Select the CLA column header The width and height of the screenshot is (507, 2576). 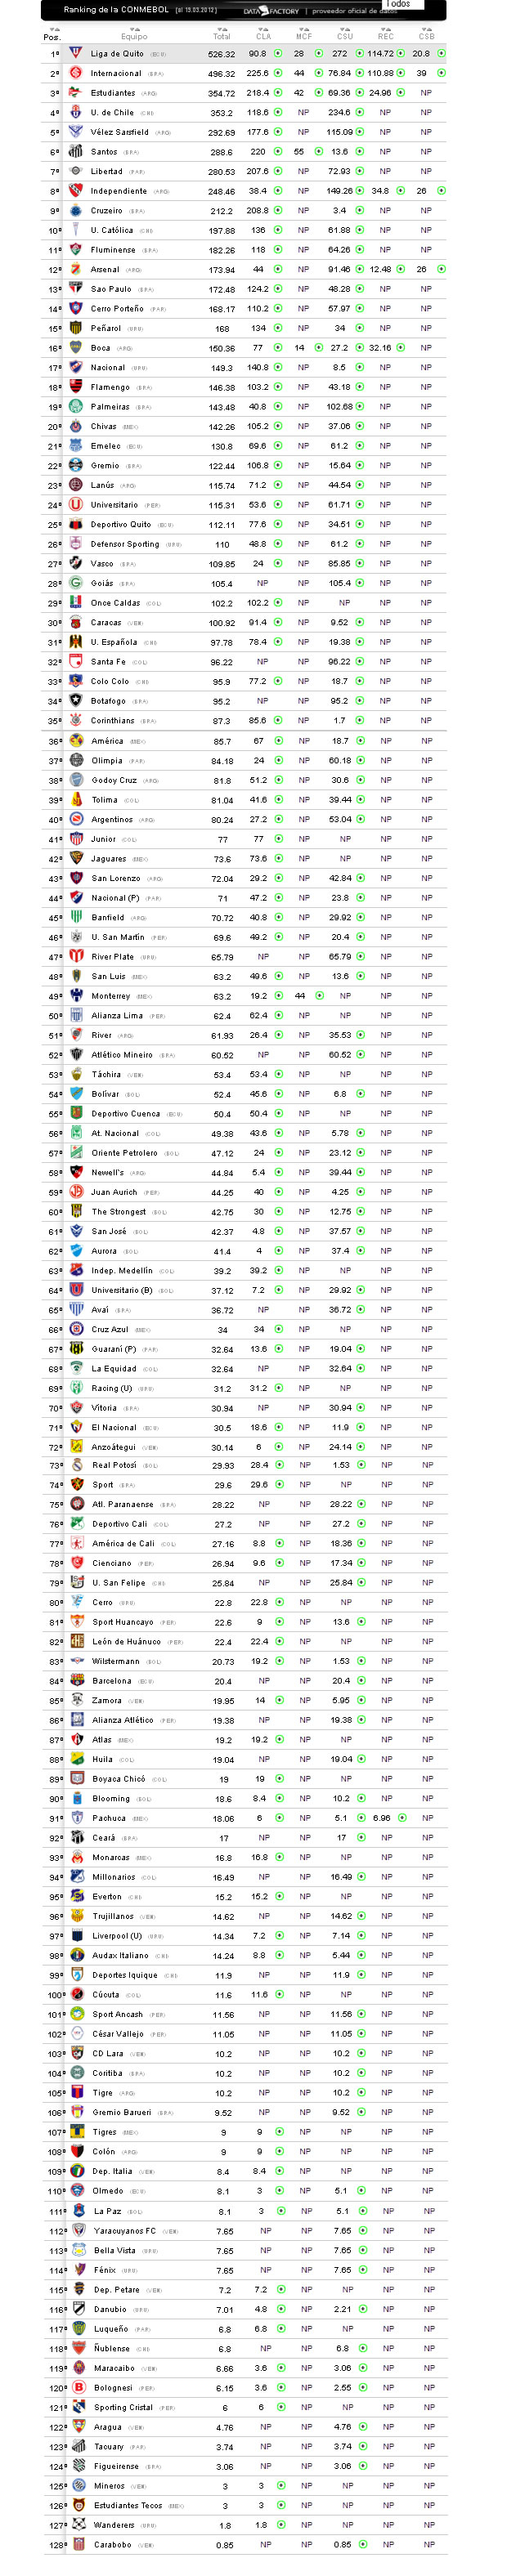[263, 36]
